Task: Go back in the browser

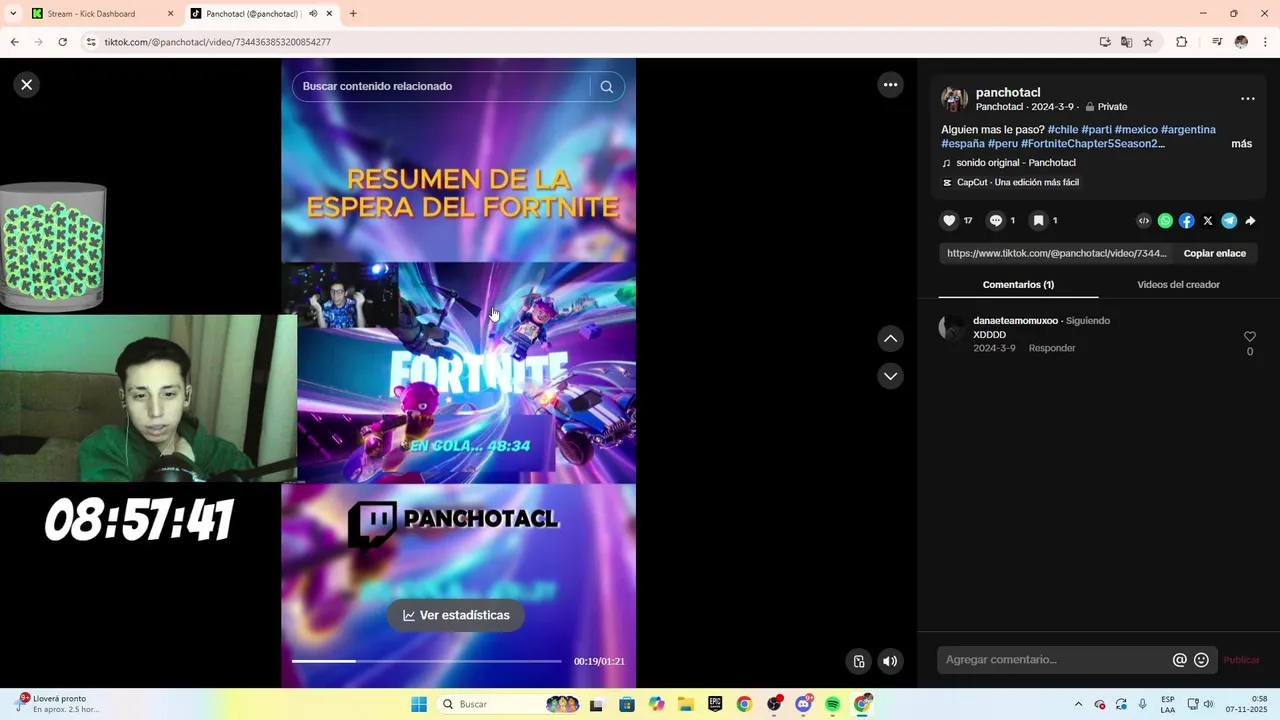Action: 14,42
